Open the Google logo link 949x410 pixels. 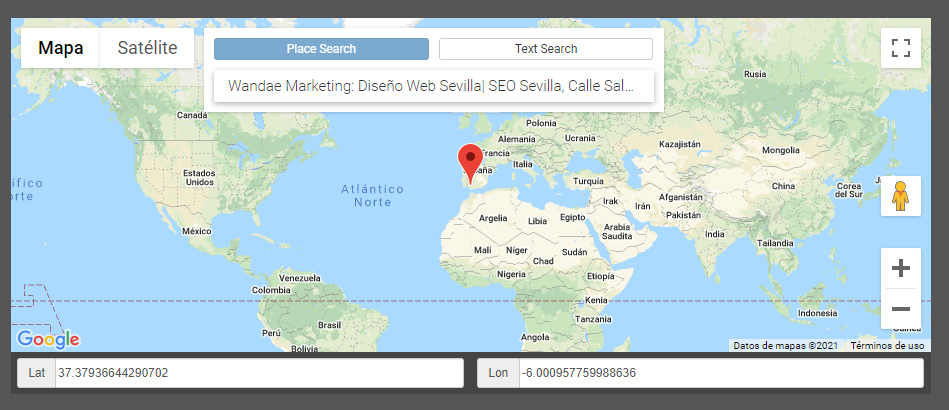[48, 340]
